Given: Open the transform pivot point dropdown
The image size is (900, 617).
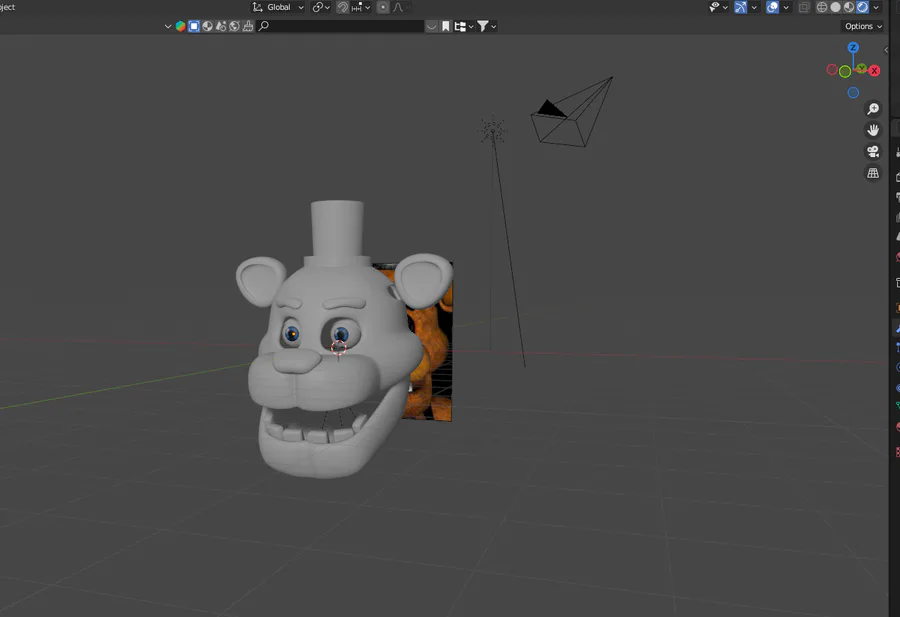Looking at the screenshot, I should (321, 7).
